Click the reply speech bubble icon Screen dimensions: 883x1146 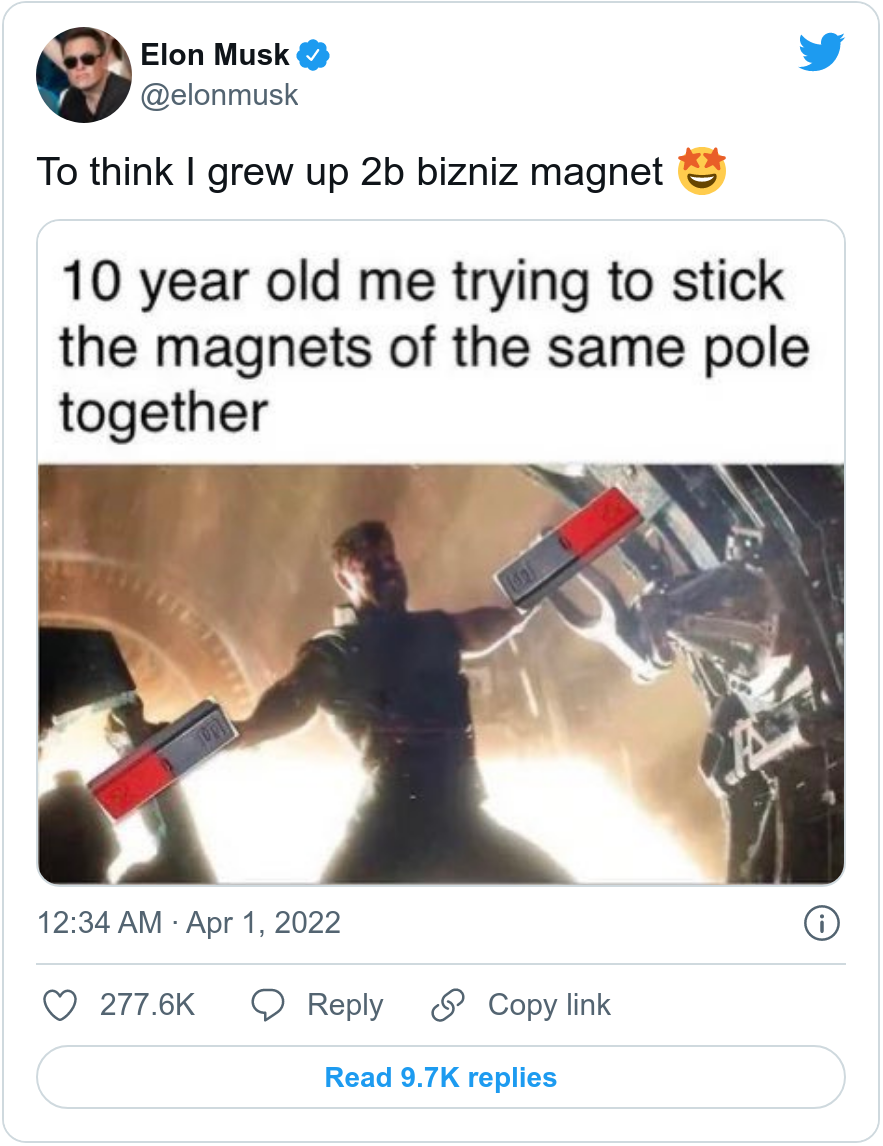tap(268, 1005)
